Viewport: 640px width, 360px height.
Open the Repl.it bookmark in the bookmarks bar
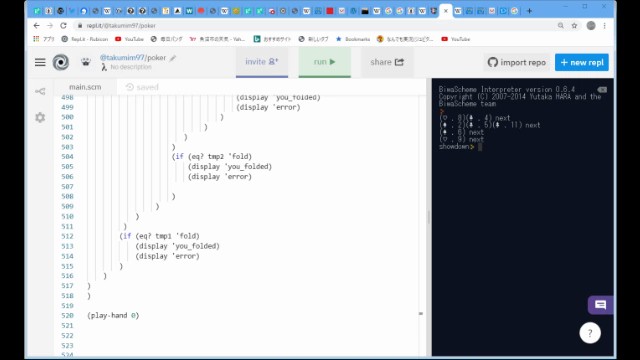(84, 39)
